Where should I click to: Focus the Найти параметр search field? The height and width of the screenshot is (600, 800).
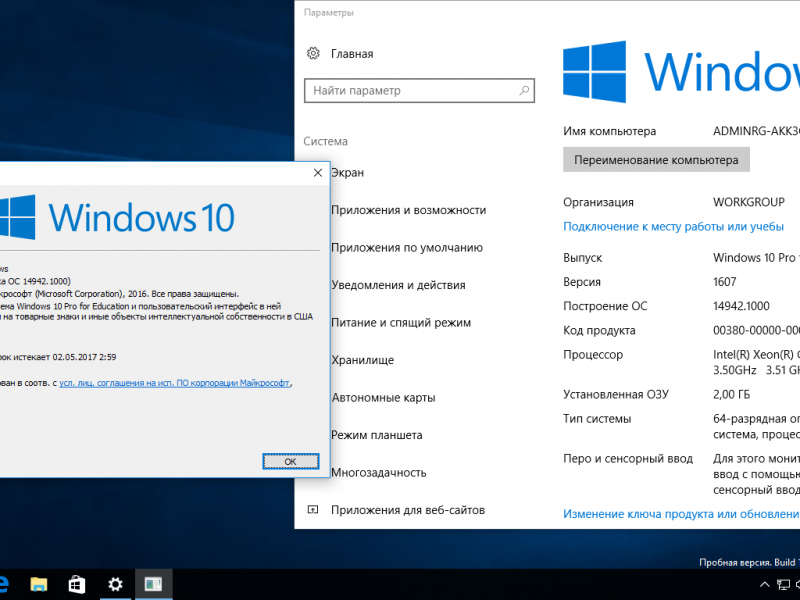[x=419, y=91]
